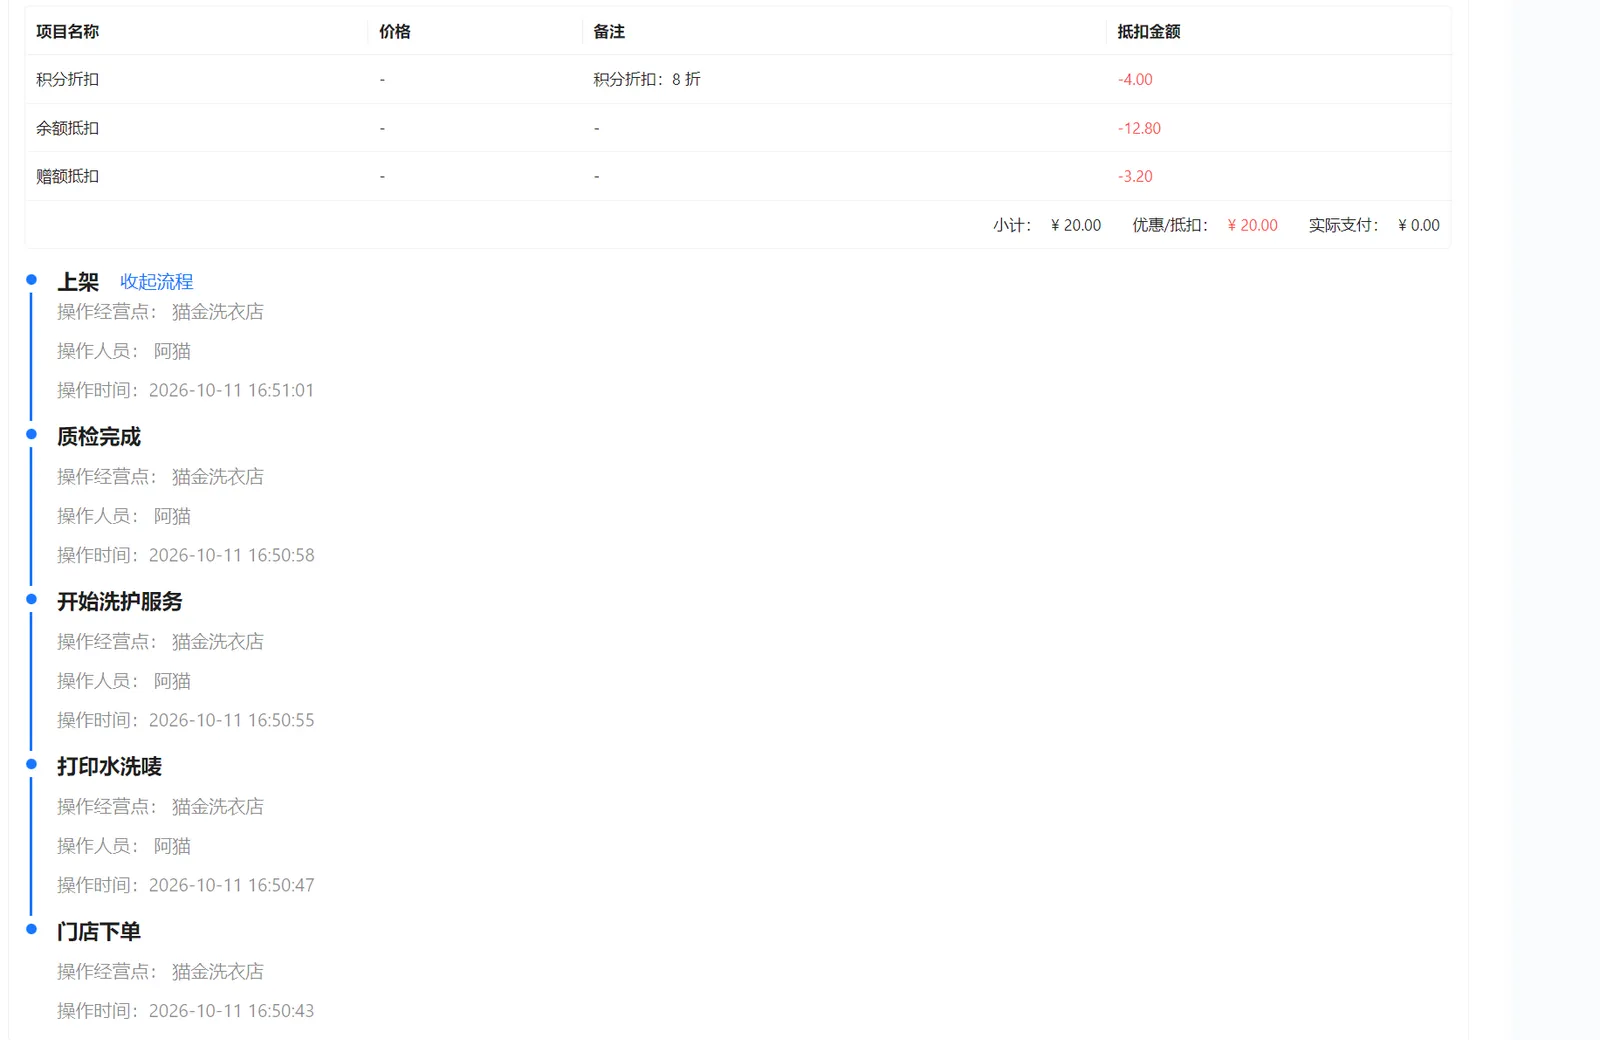The image size is (1600, 1040).
Task: Click the timestamp 2026-10-11 16:50:43
Action: coord(231,1011)
